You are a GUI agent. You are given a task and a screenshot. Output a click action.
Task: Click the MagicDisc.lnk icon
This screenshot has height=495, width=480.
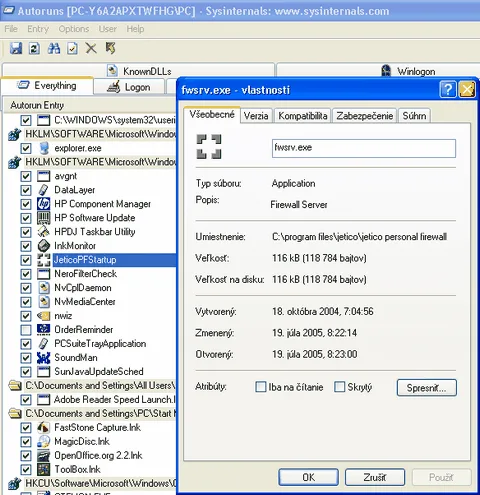(43, 441)
